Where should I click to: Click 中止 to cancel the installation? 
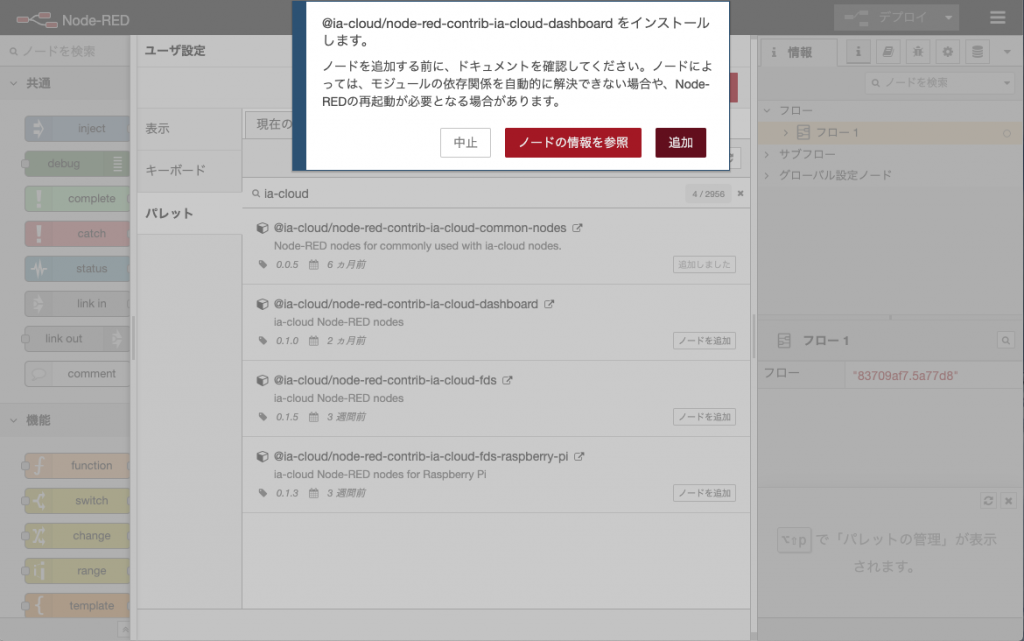465,142
